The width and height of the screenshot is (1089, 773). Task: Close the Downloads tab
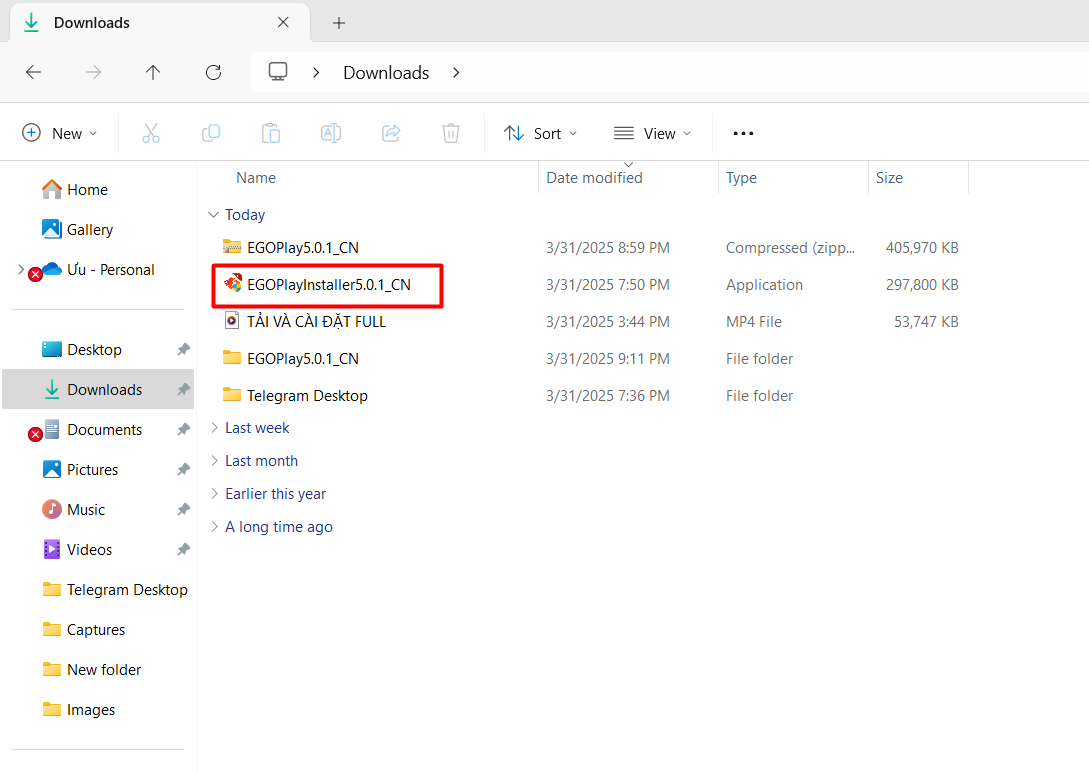coord(283,22)
